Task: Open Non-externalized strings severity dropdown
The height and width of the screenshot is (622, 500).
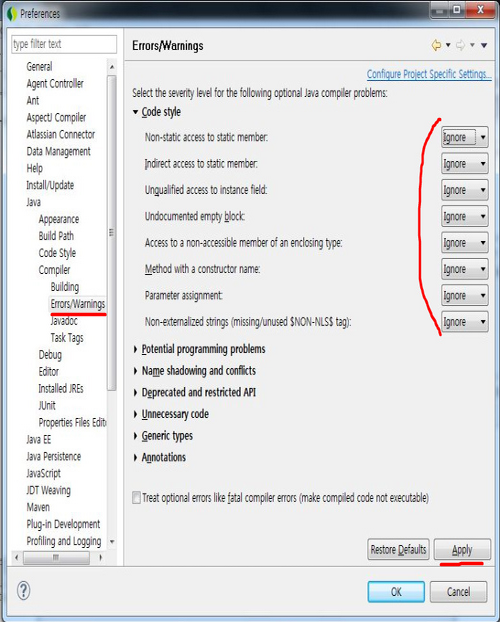Action: (465, 322)
